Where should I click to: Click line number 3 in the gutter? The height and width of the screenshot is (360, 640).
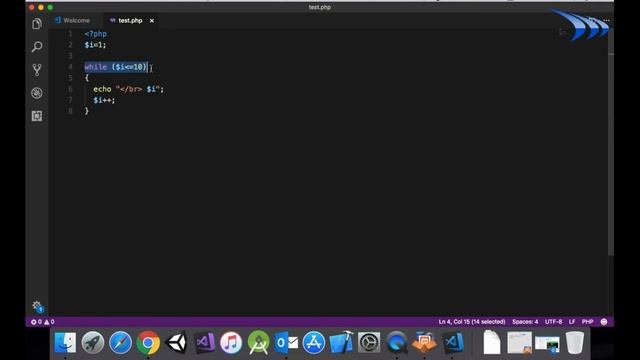tap(70, 56)
